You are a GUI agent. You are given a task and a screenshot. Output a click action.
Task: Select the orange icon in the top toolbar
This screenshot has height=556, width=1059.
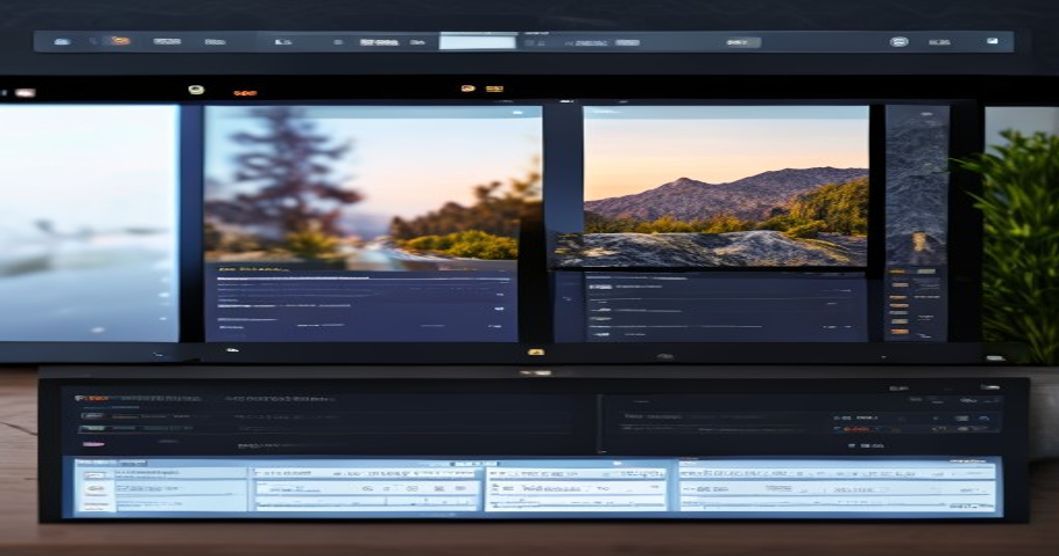[120, 41]
